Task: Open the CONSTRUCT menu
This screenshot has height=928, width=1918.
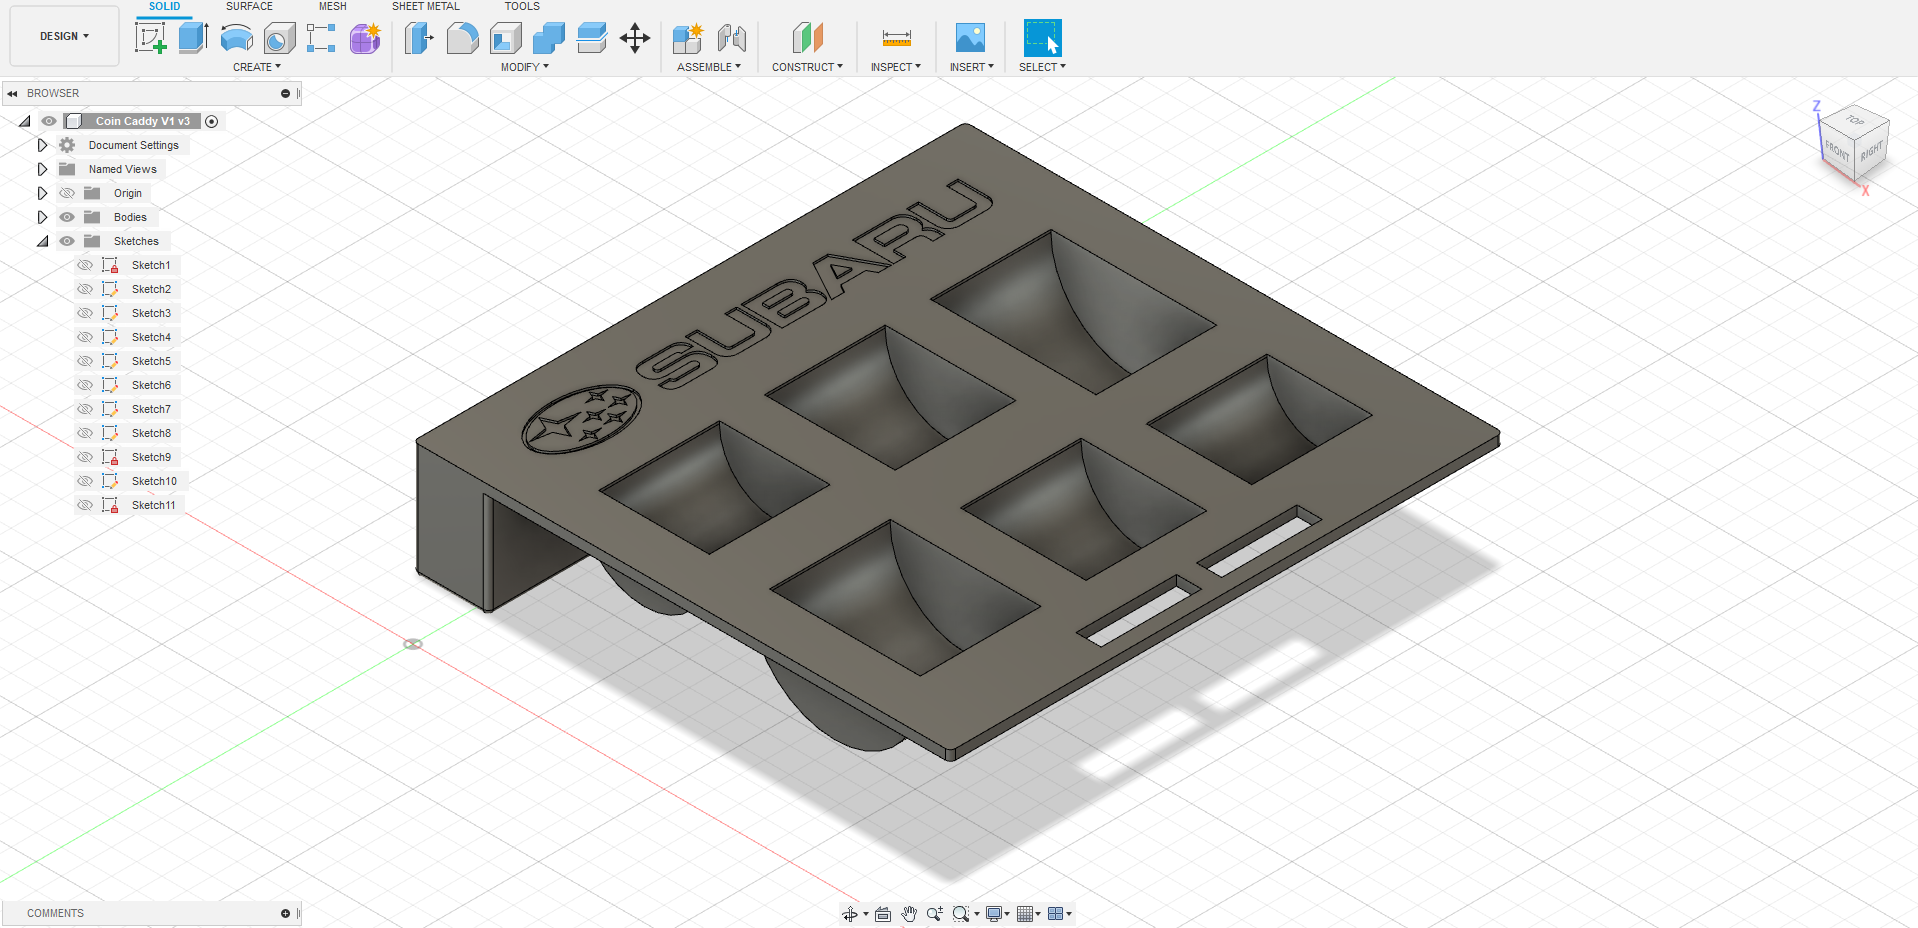Action: [x=807, y=67]
